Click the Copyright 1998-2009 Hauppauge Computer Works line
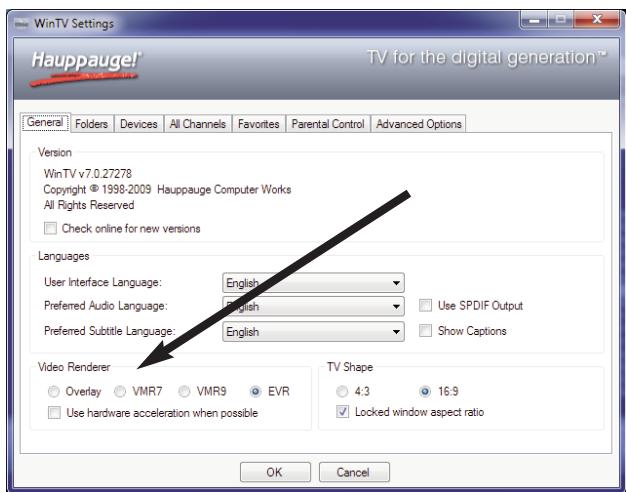 [167, 189]
